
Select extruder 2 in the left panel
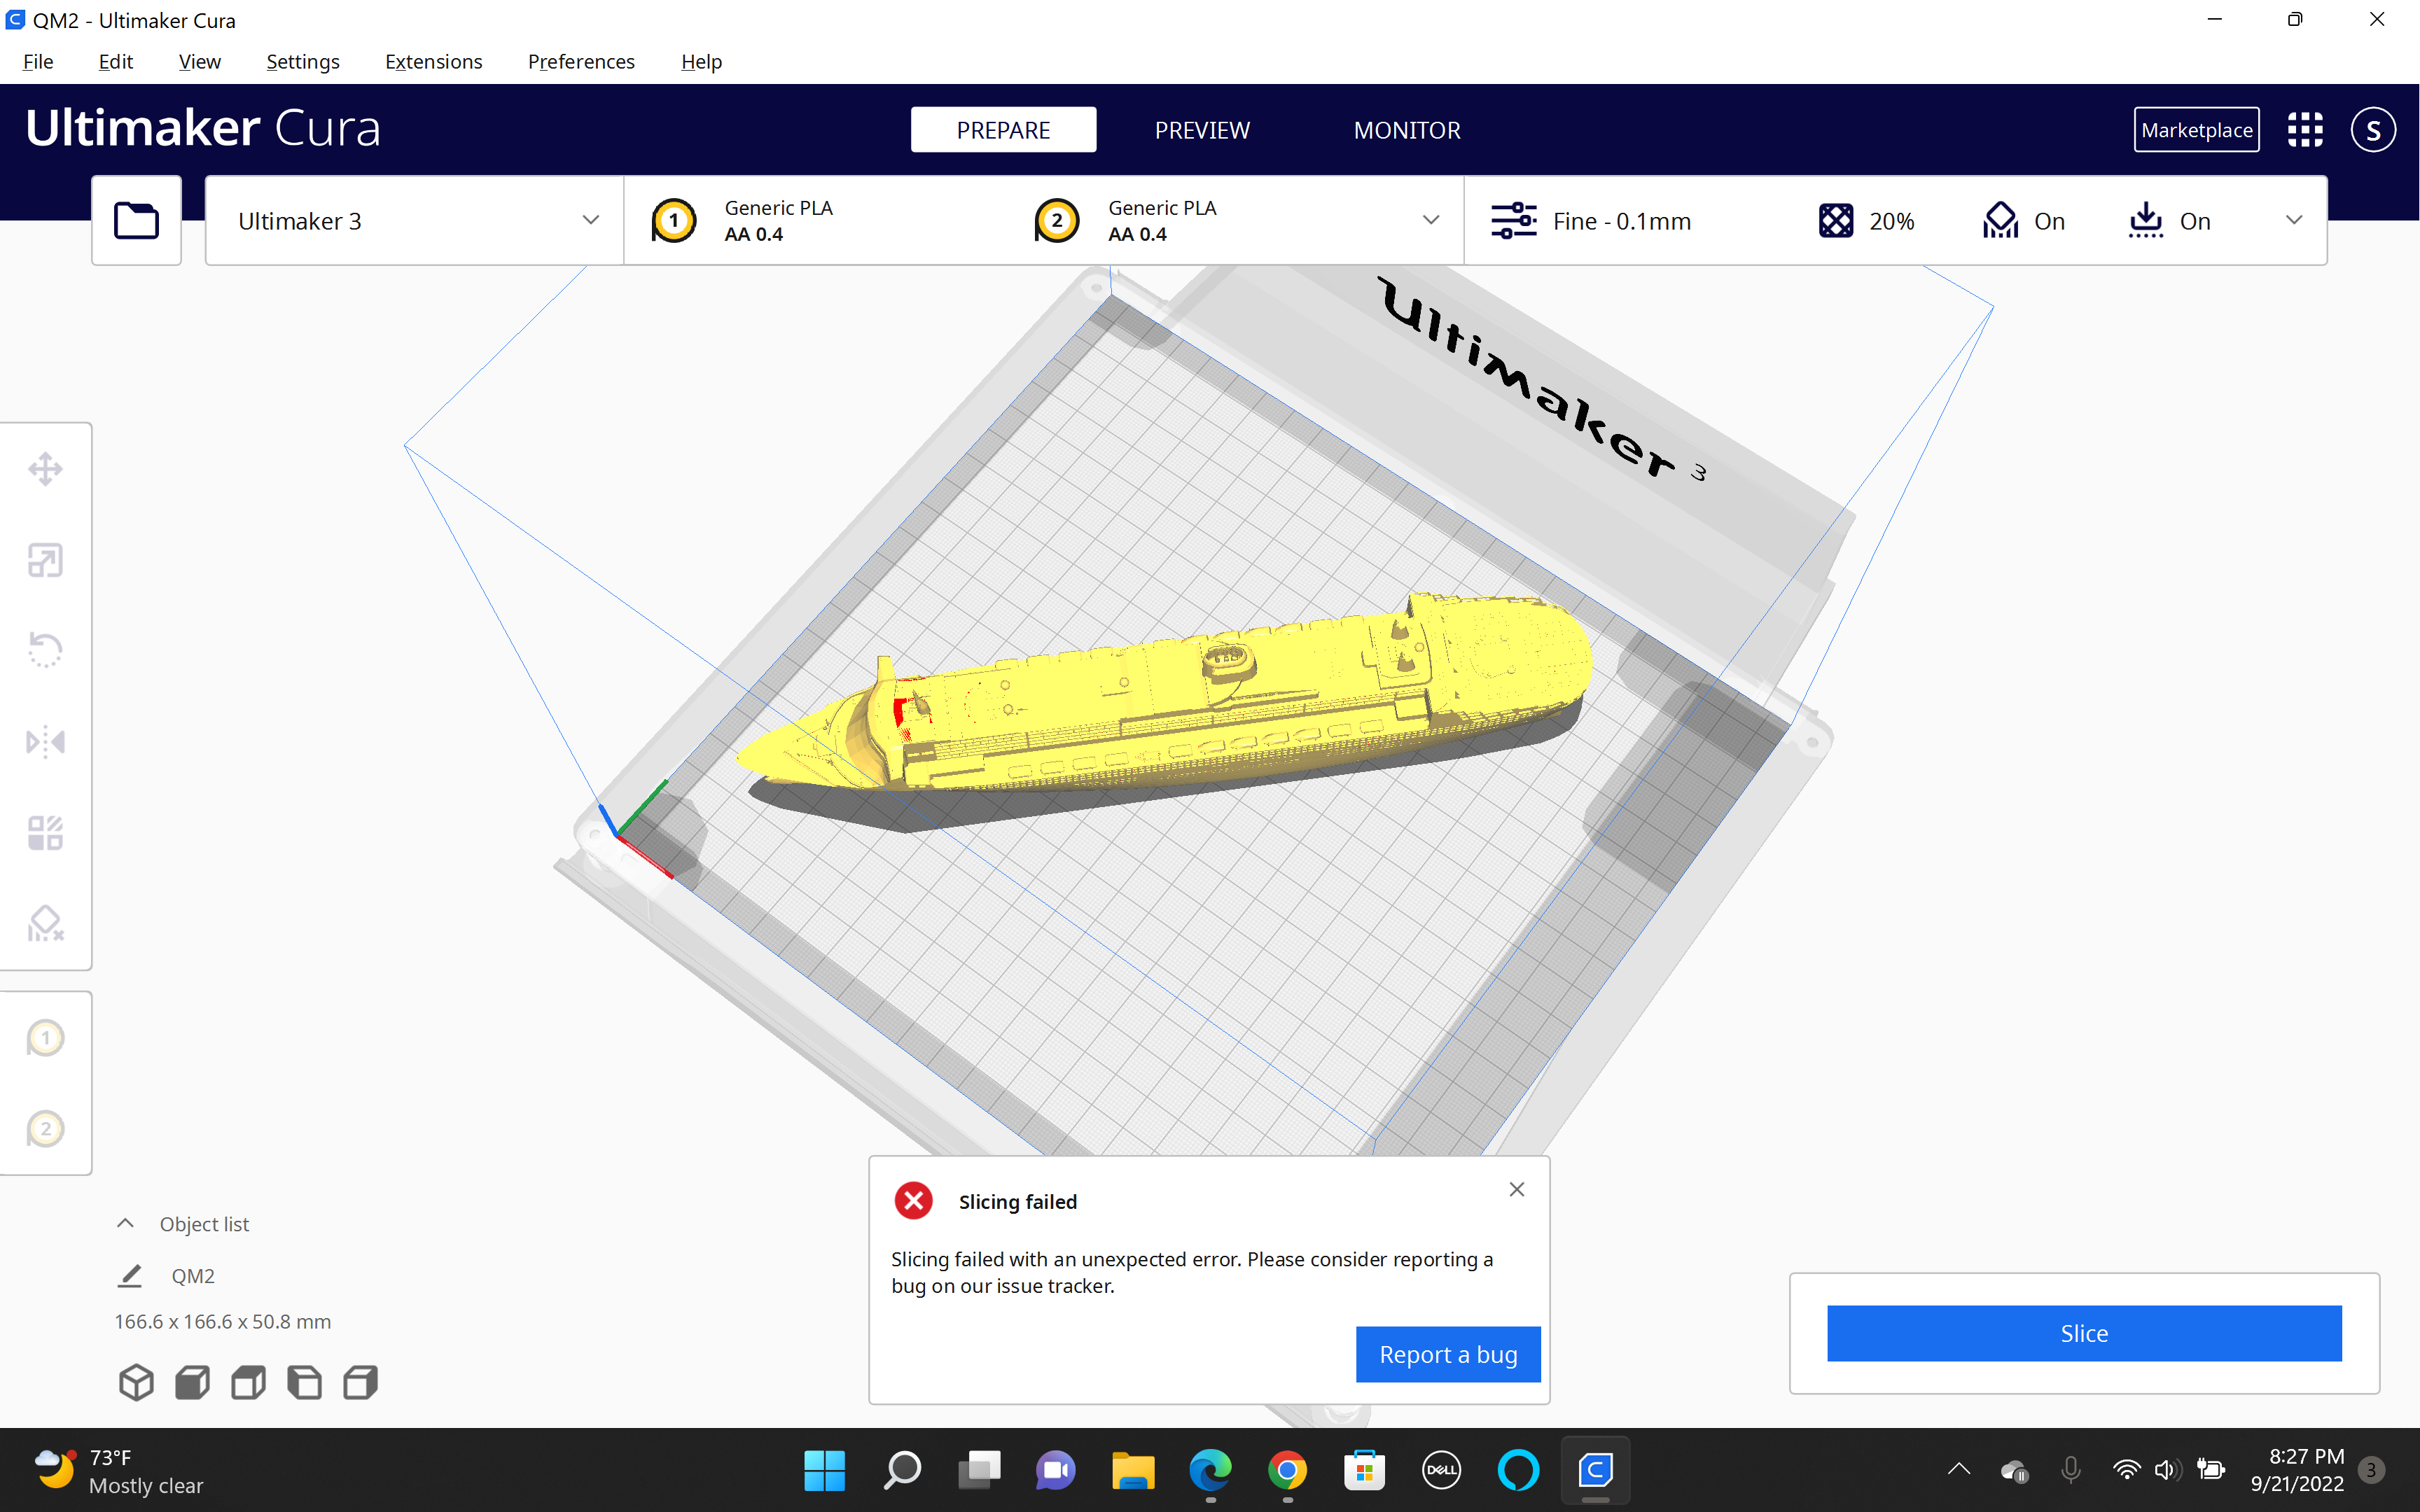pyautogui.click(x=46, y=1128)
